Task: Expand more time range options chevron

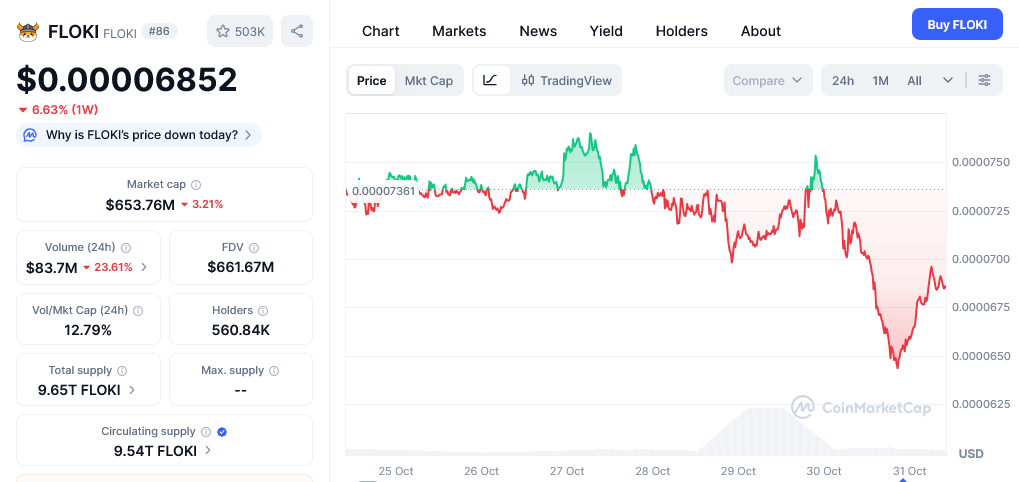Action: tap(948, 80)
